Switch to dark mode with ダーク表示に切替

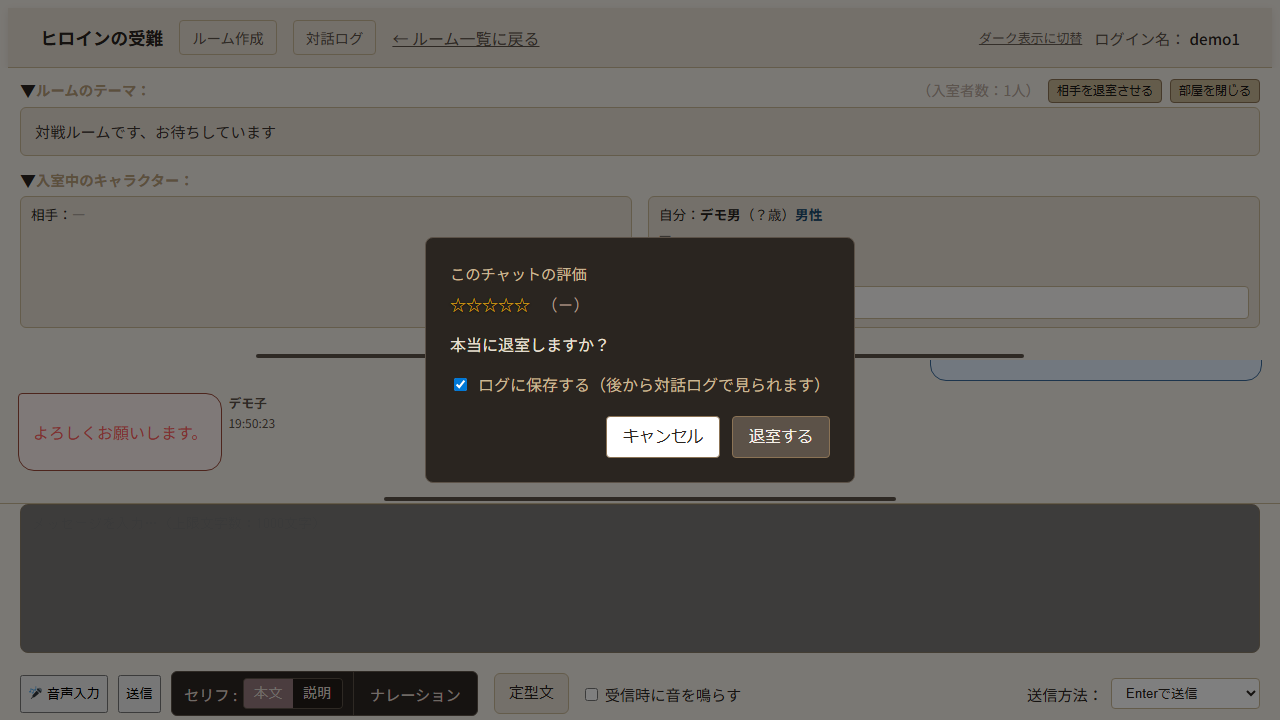coord(1030,38)
